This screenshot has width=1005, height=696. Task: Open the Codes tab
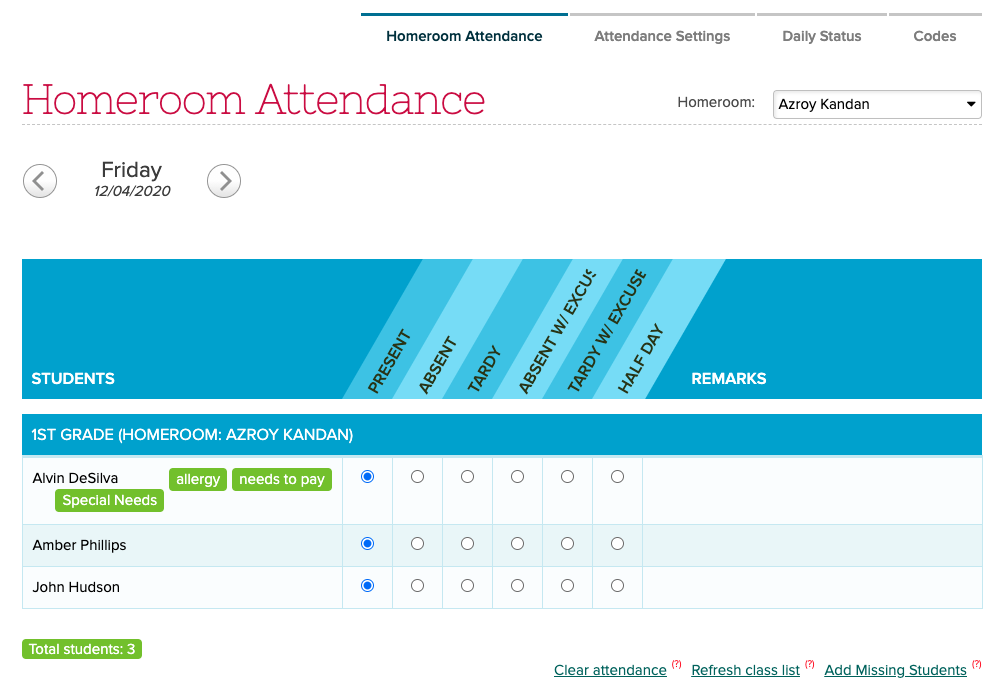[935, 36]
